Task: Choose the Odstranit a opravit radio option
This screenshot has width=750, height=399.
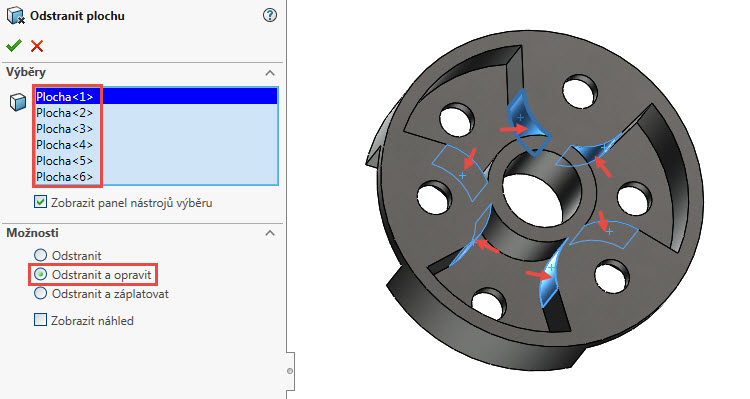Action: tap(41, 274)
